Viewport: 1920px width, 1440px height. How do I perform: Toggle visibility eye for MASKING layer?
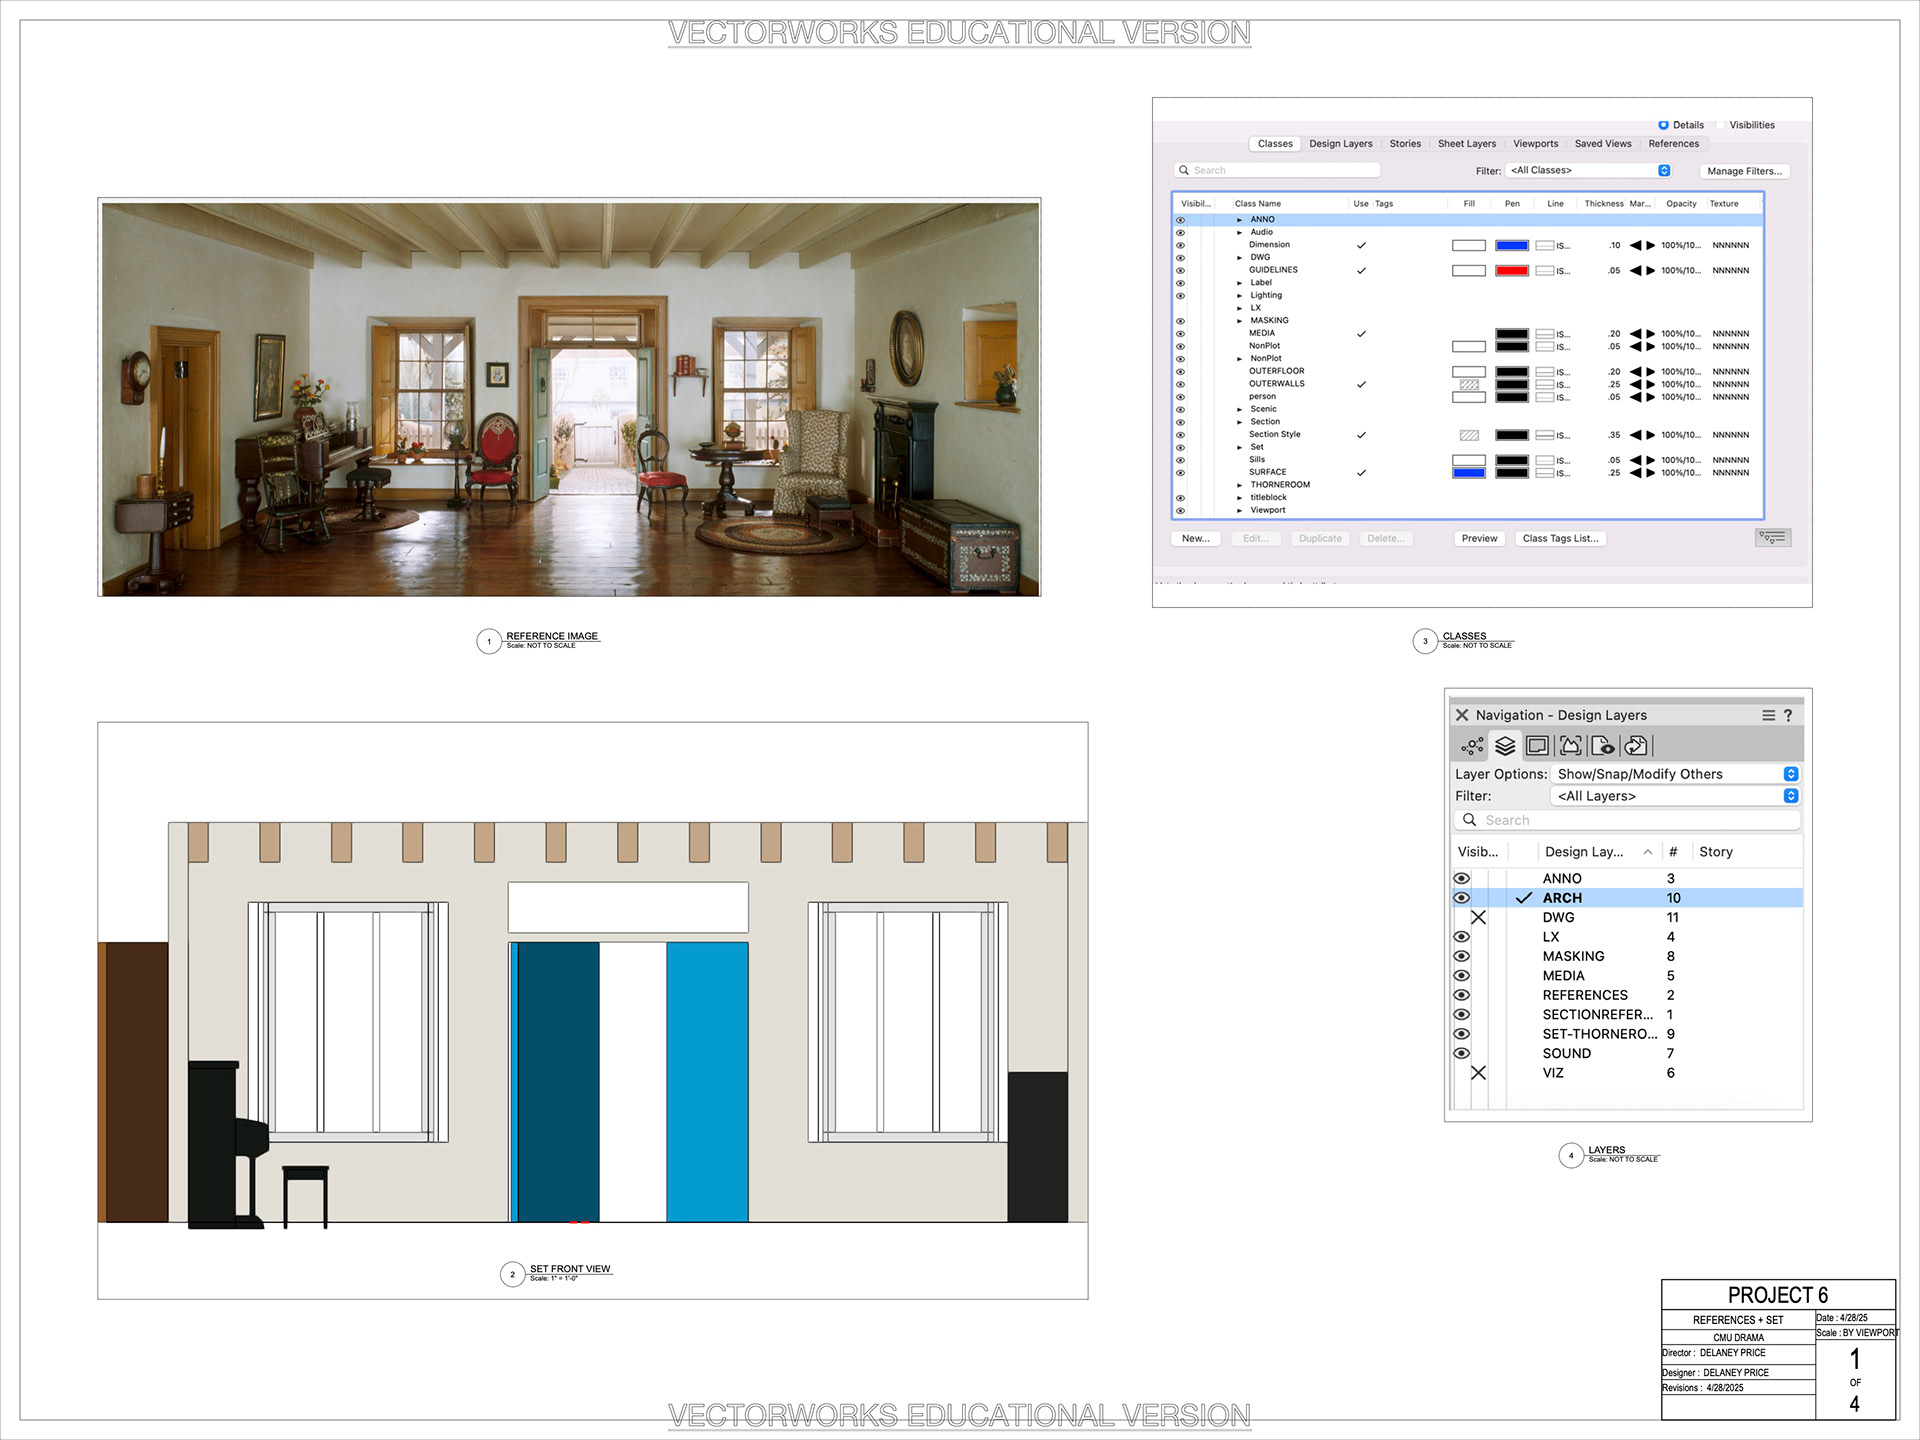pos(1461,956)
